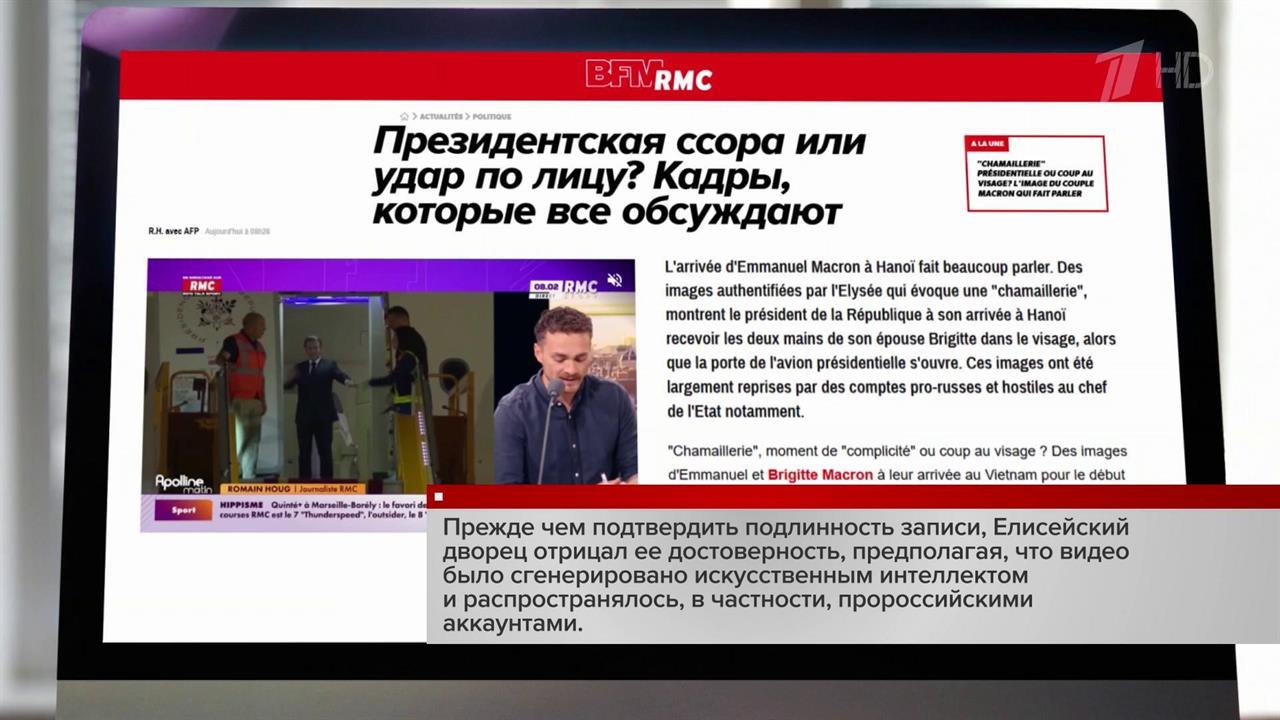Open the BFM RMC logo in header

pyautogui.click(x=648, y=75)
